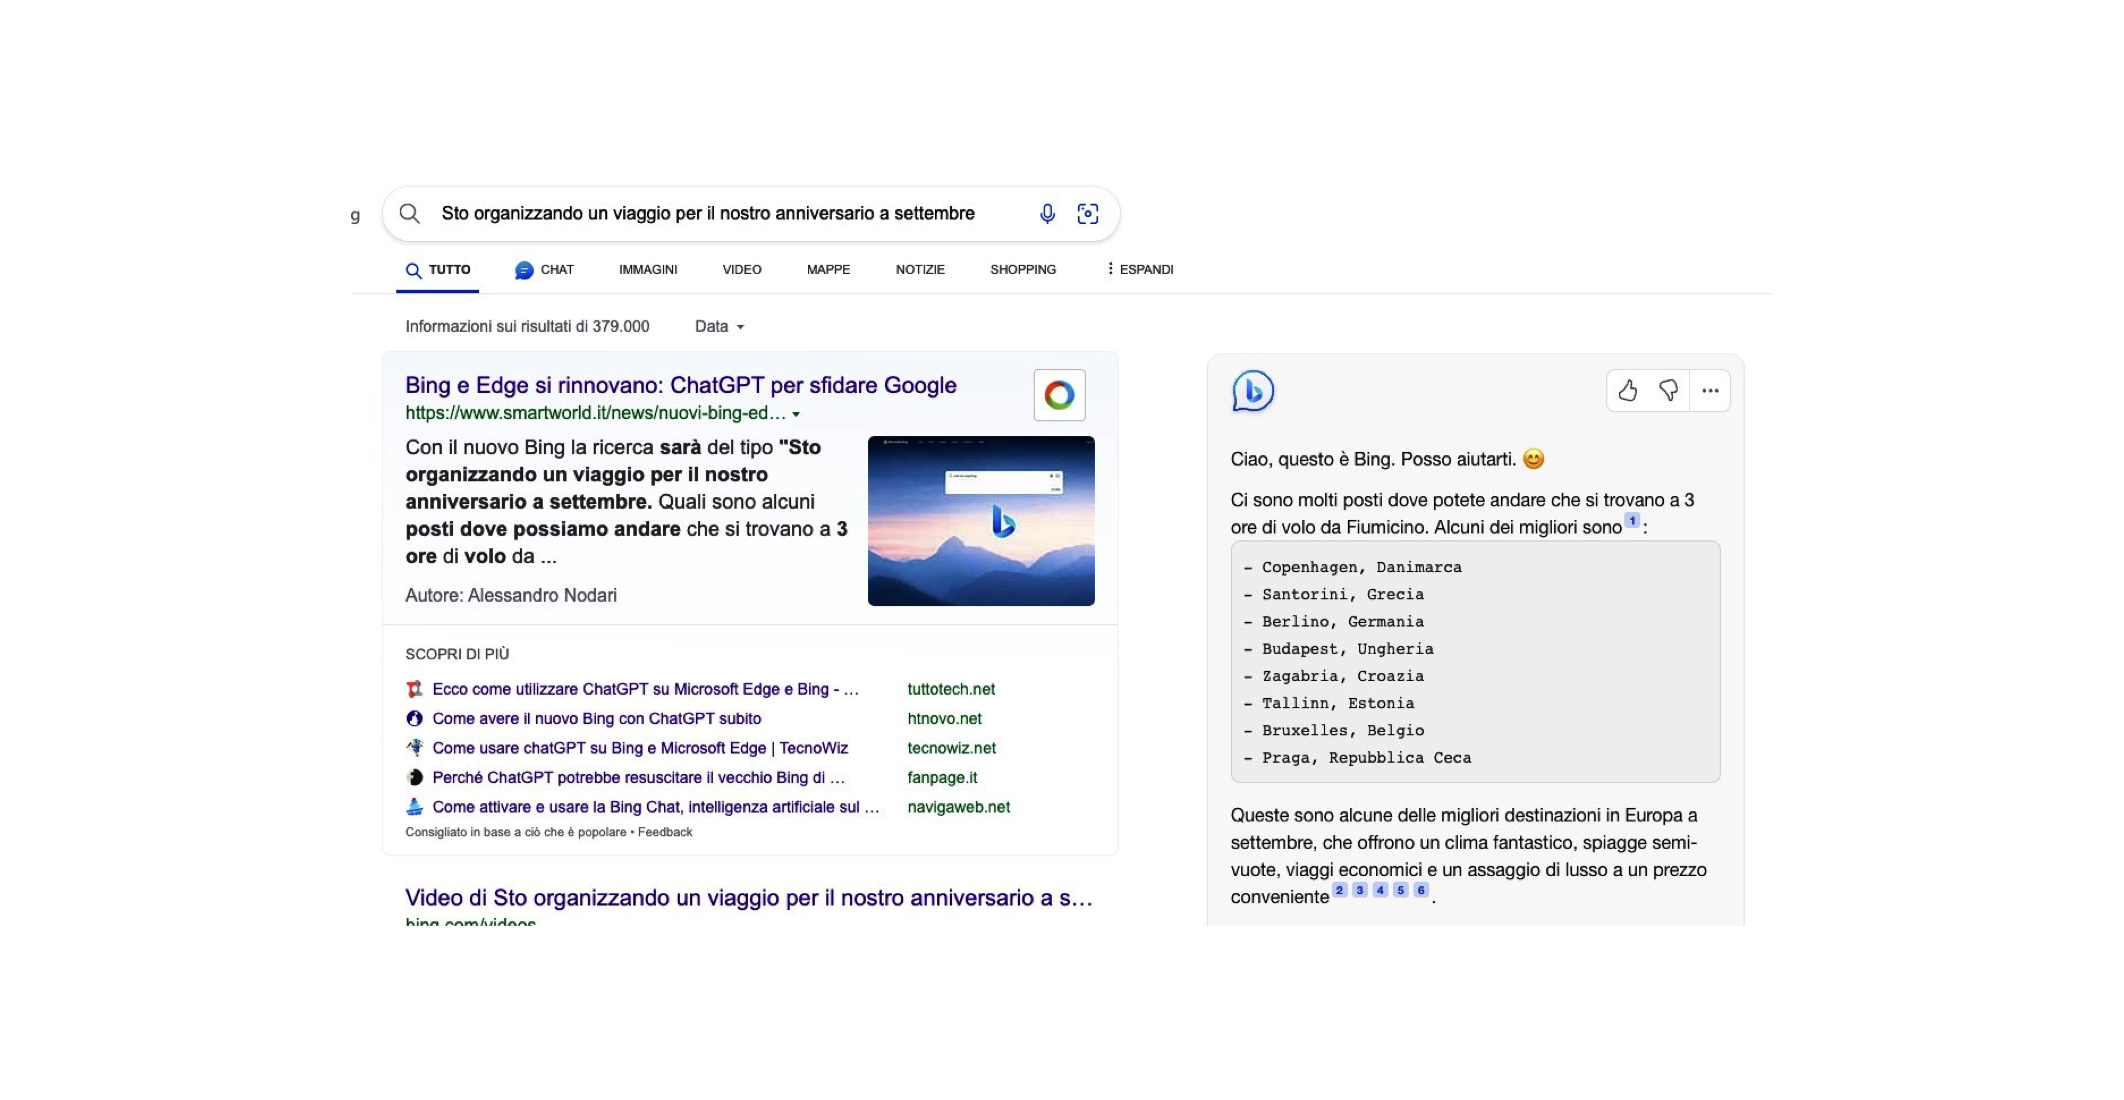Switch to the MAPPE tab
The height and width of the screenshot is (1100, 2124).
coord(828,270)
